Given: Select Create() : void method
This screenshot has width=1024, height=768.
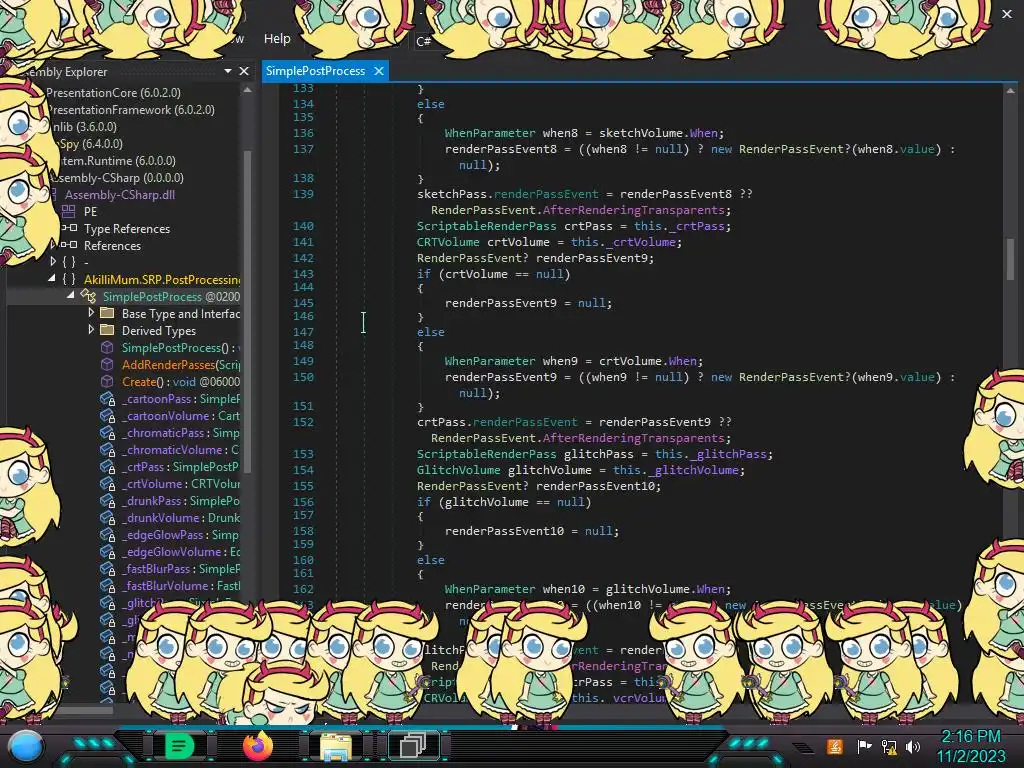Looking at the screenshot, I should click(x=181, y=381).
